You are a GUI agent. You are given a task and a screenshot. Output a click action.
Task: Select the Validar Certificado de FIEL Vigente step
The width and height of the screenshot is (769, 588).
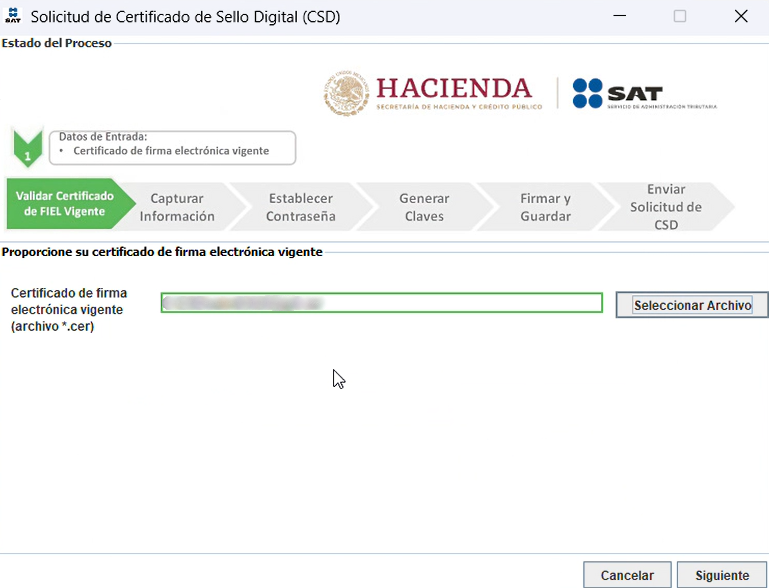(x=64, y=206)
